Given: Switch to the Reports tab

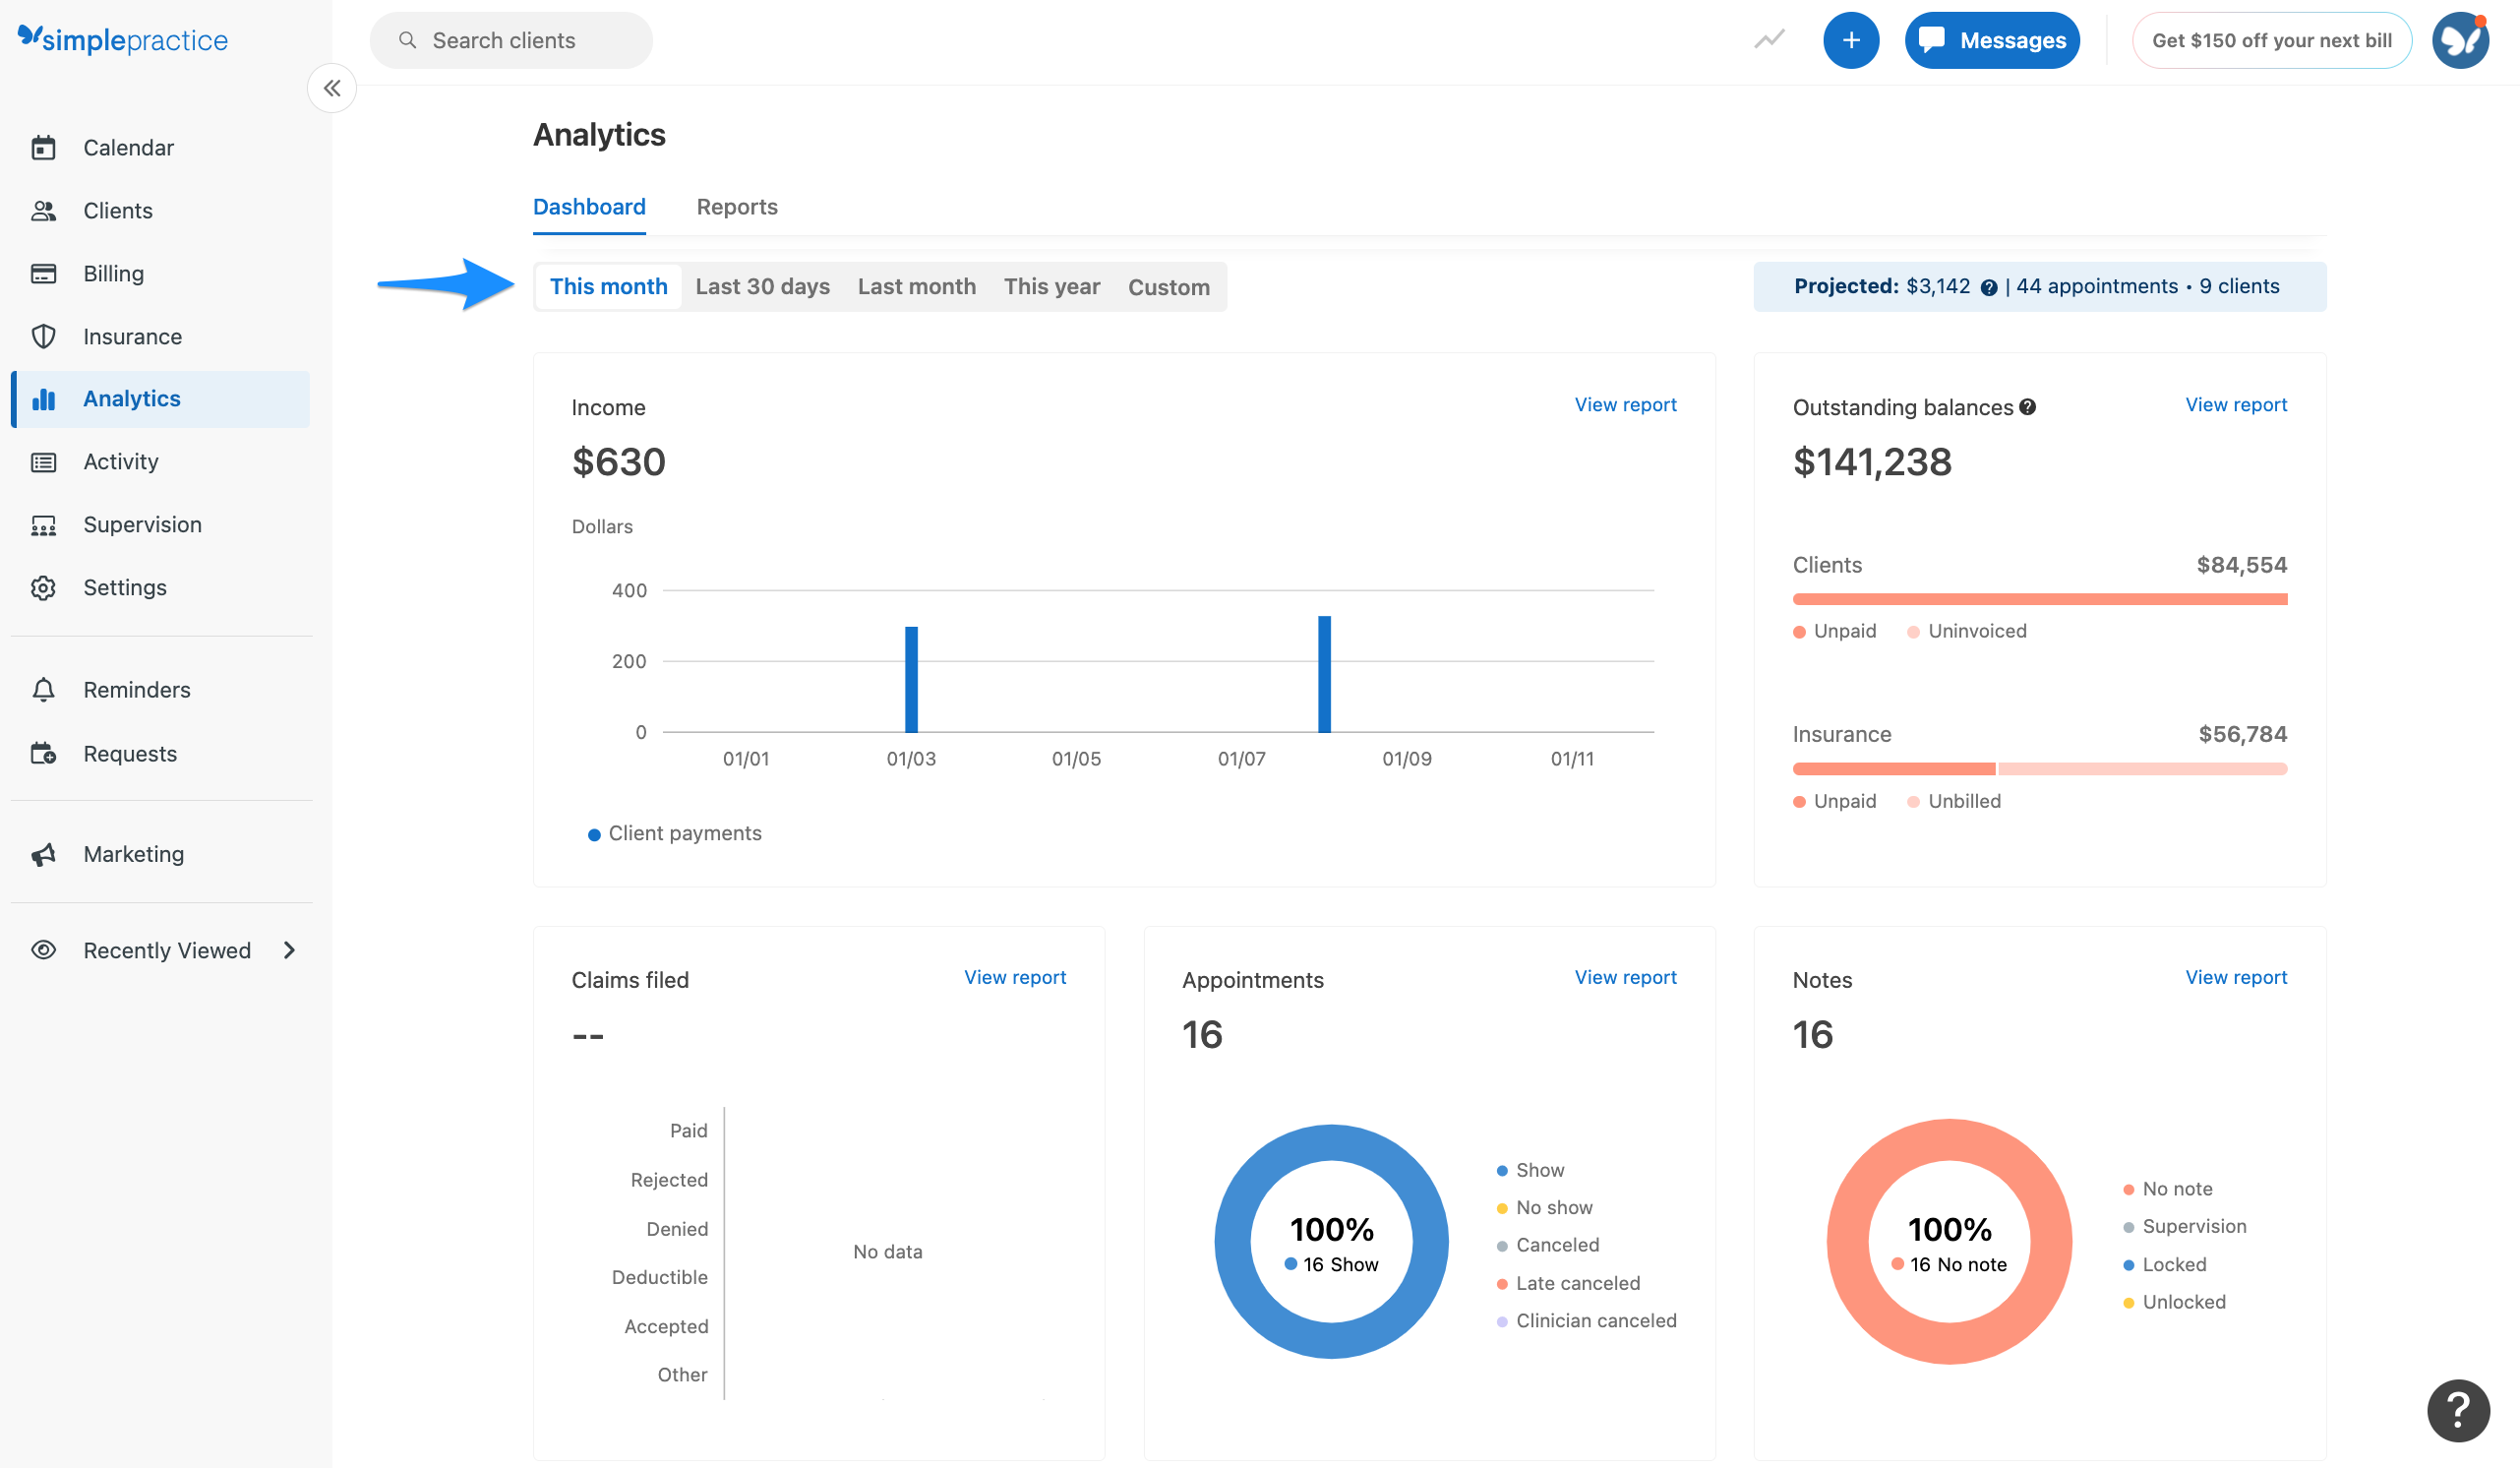Looking at the screenshot, I should point(737,207).
